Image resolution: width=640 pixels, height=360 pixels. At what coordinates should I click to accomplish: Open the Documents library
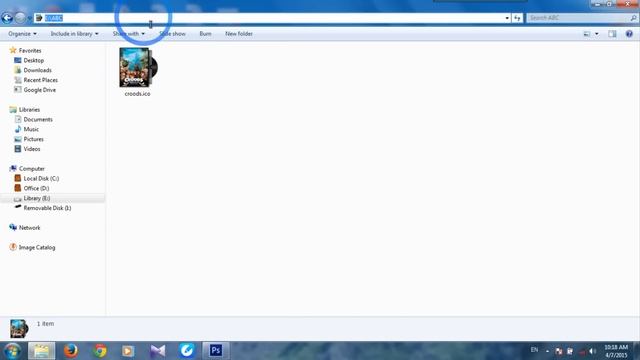tap(38, 120)
